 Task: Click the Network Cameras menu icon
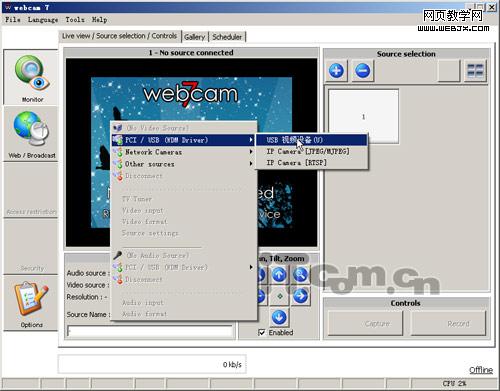(118, 152)
